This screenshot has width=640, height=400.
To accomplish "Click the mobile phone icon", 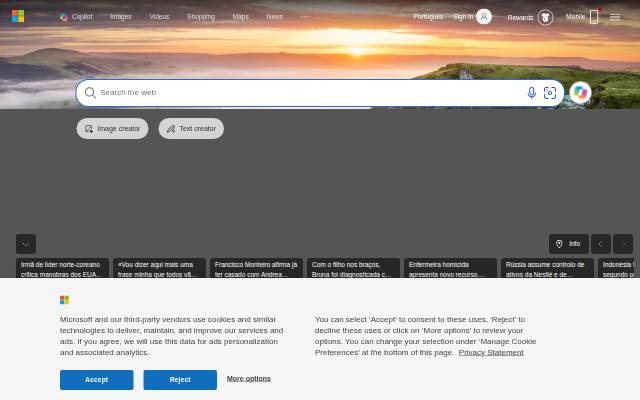I will [594, 17].
